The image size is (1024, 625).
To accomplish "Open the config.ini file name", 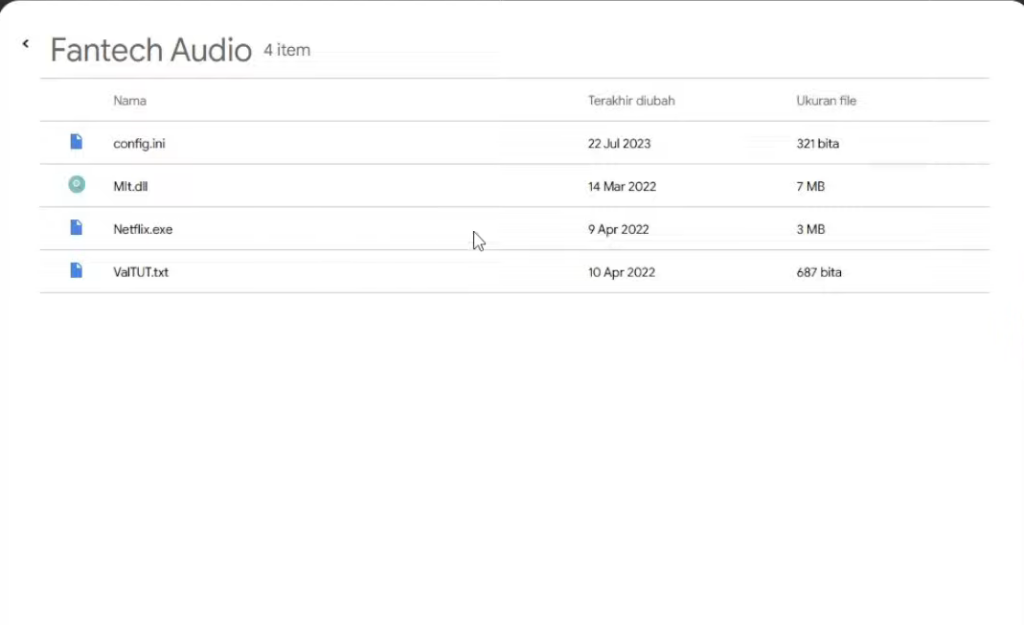I will [139, 143].
